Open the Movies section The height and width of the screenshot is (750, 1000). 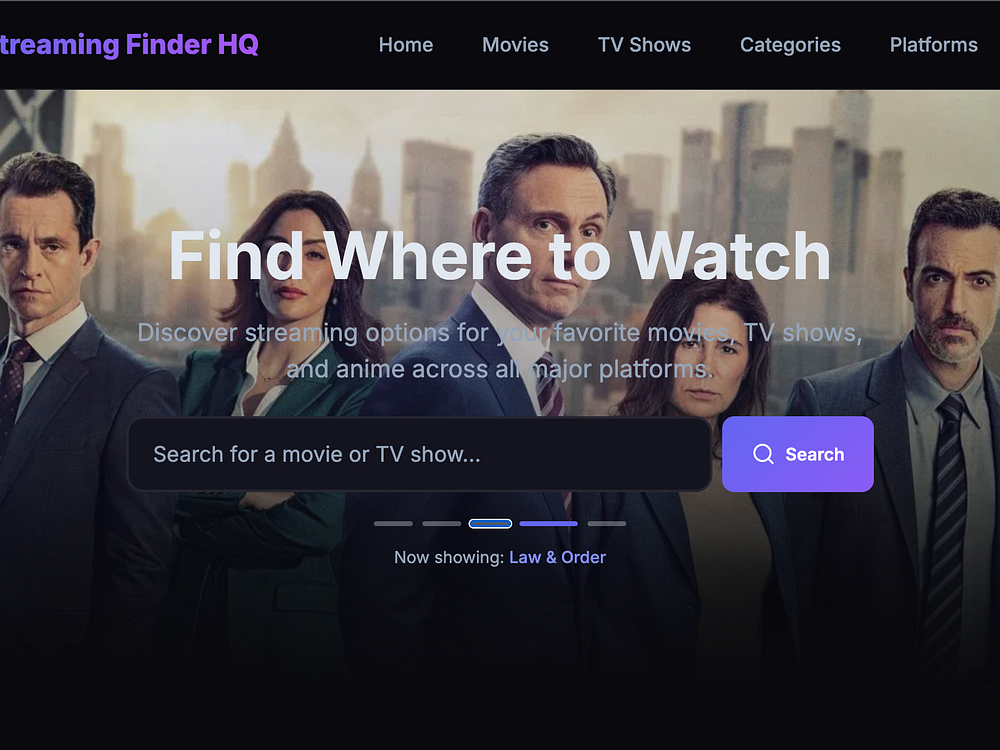(515, 45)
